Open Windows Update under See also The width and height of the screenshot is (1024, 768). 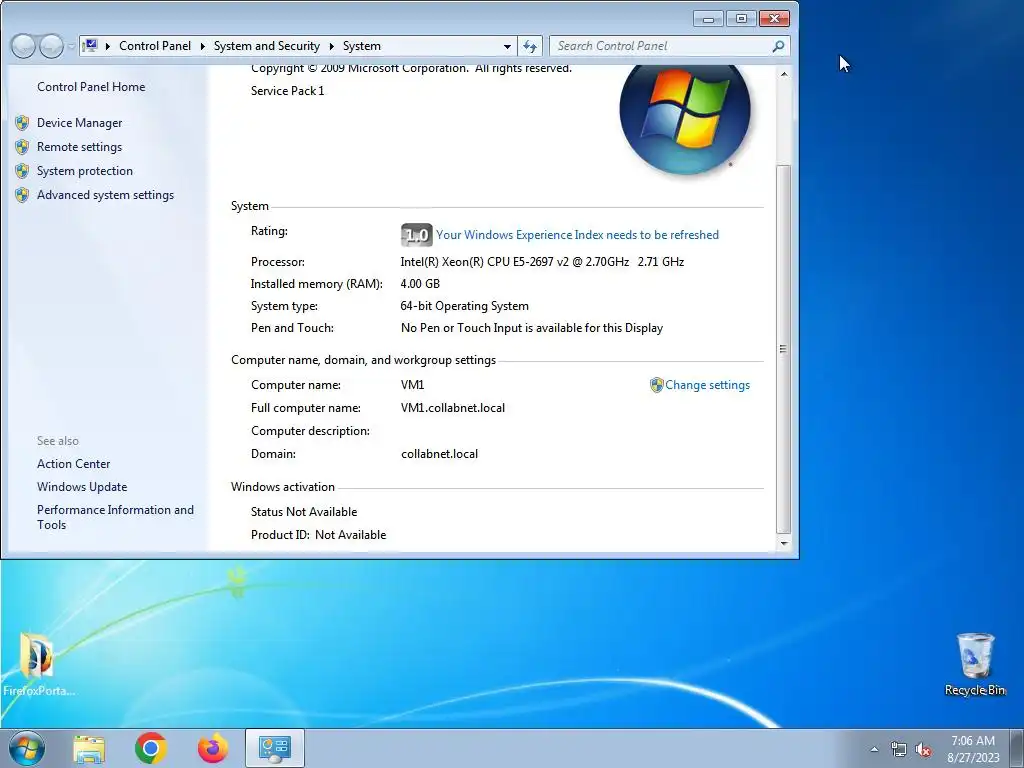pyautogui.click(x=82, y=487)
